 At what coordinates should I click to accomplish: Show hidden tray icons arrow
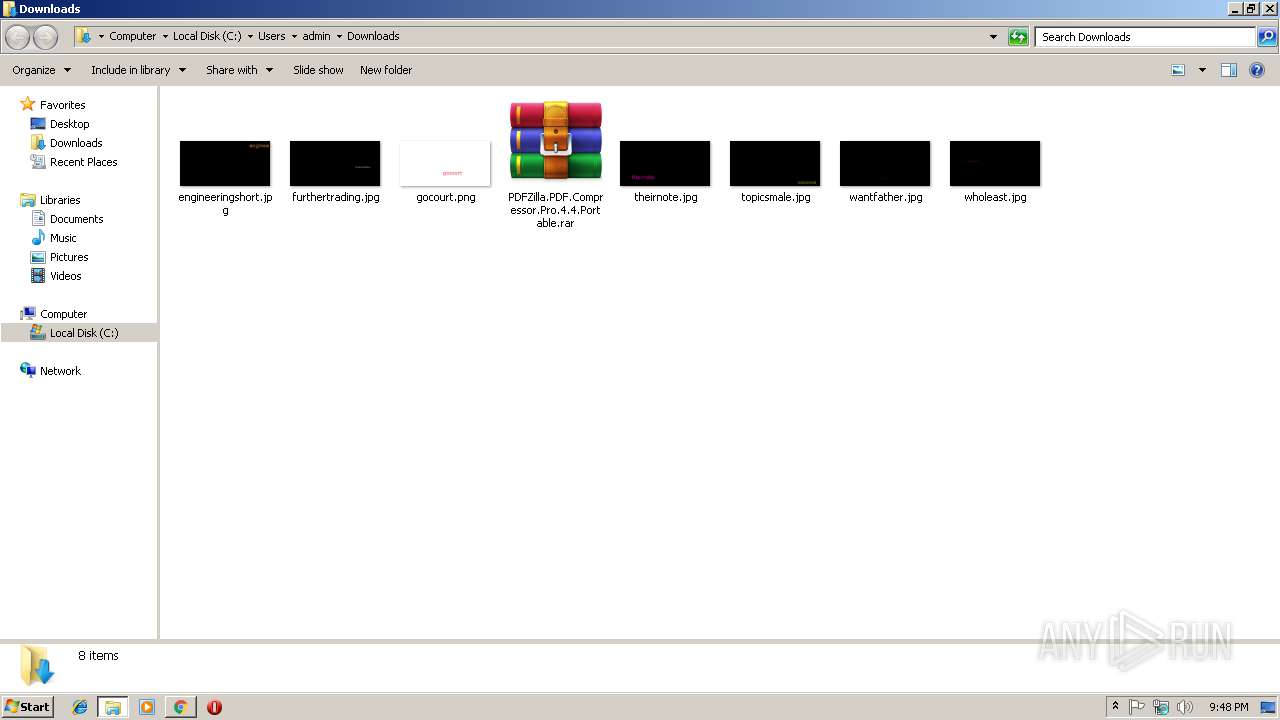(1115, 707)
